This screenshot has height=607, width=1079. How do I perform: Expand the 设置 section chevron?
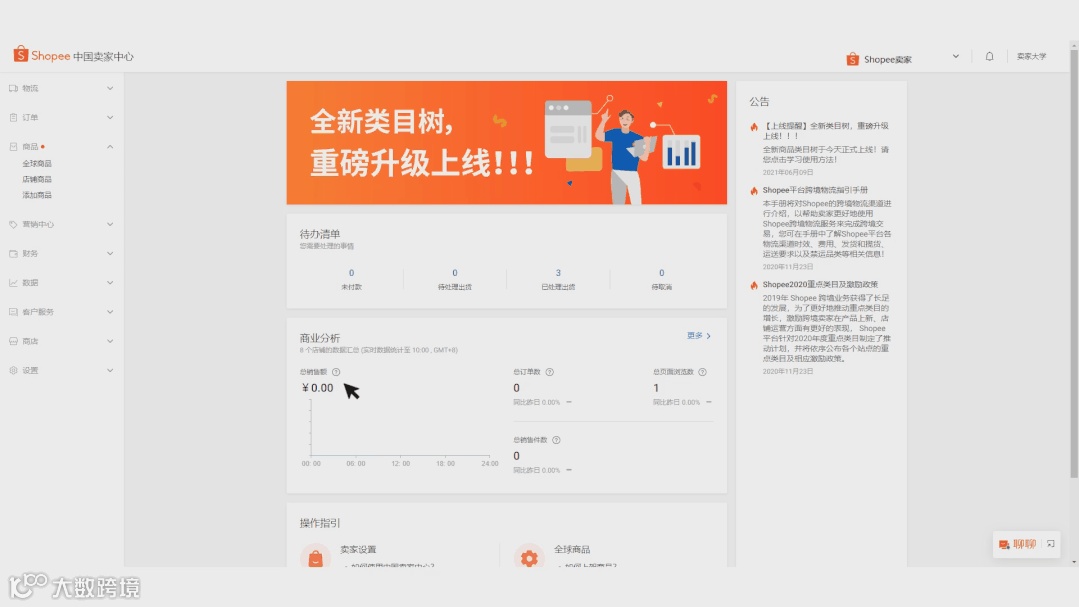pos(110,370)
